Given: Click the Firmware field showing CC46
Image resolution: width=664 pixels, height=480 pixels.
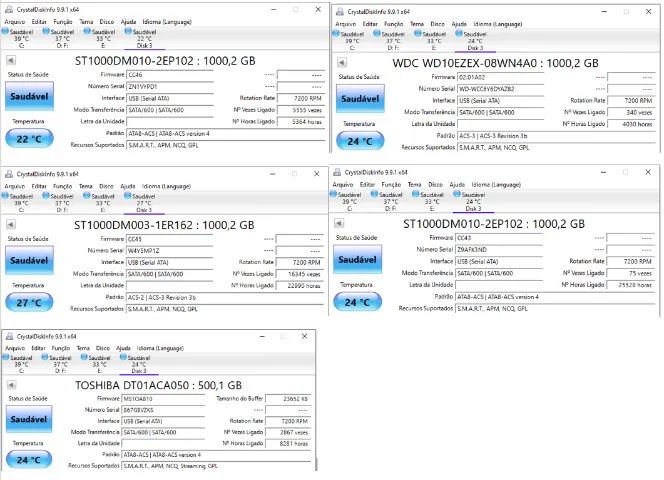Looking at the screenshot, I should [x=170, y=75].
